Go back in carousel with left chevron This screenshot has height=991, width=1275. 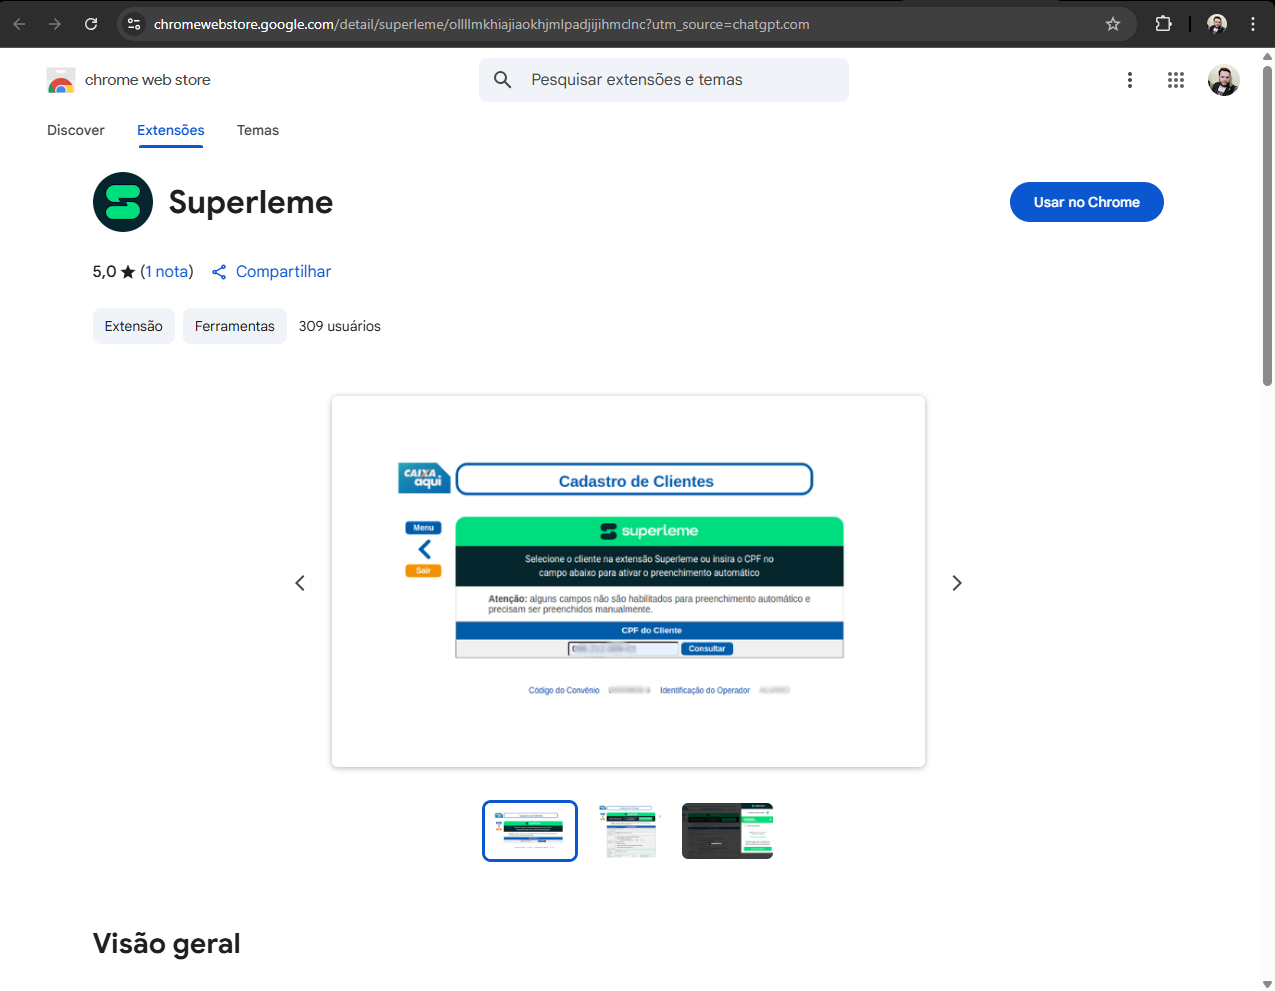[299, 582]
